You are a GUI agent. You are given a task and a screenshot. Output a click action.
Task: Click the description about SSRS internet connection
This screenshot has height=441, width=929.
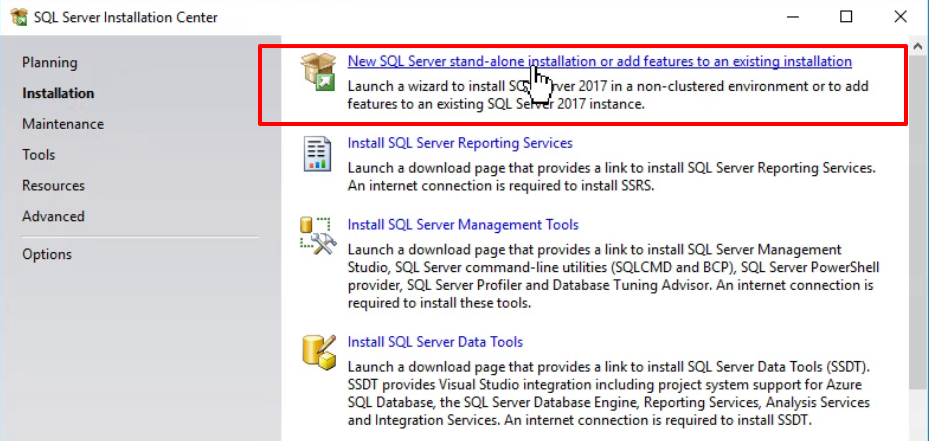pyautogui.click(x=611, y=177)
